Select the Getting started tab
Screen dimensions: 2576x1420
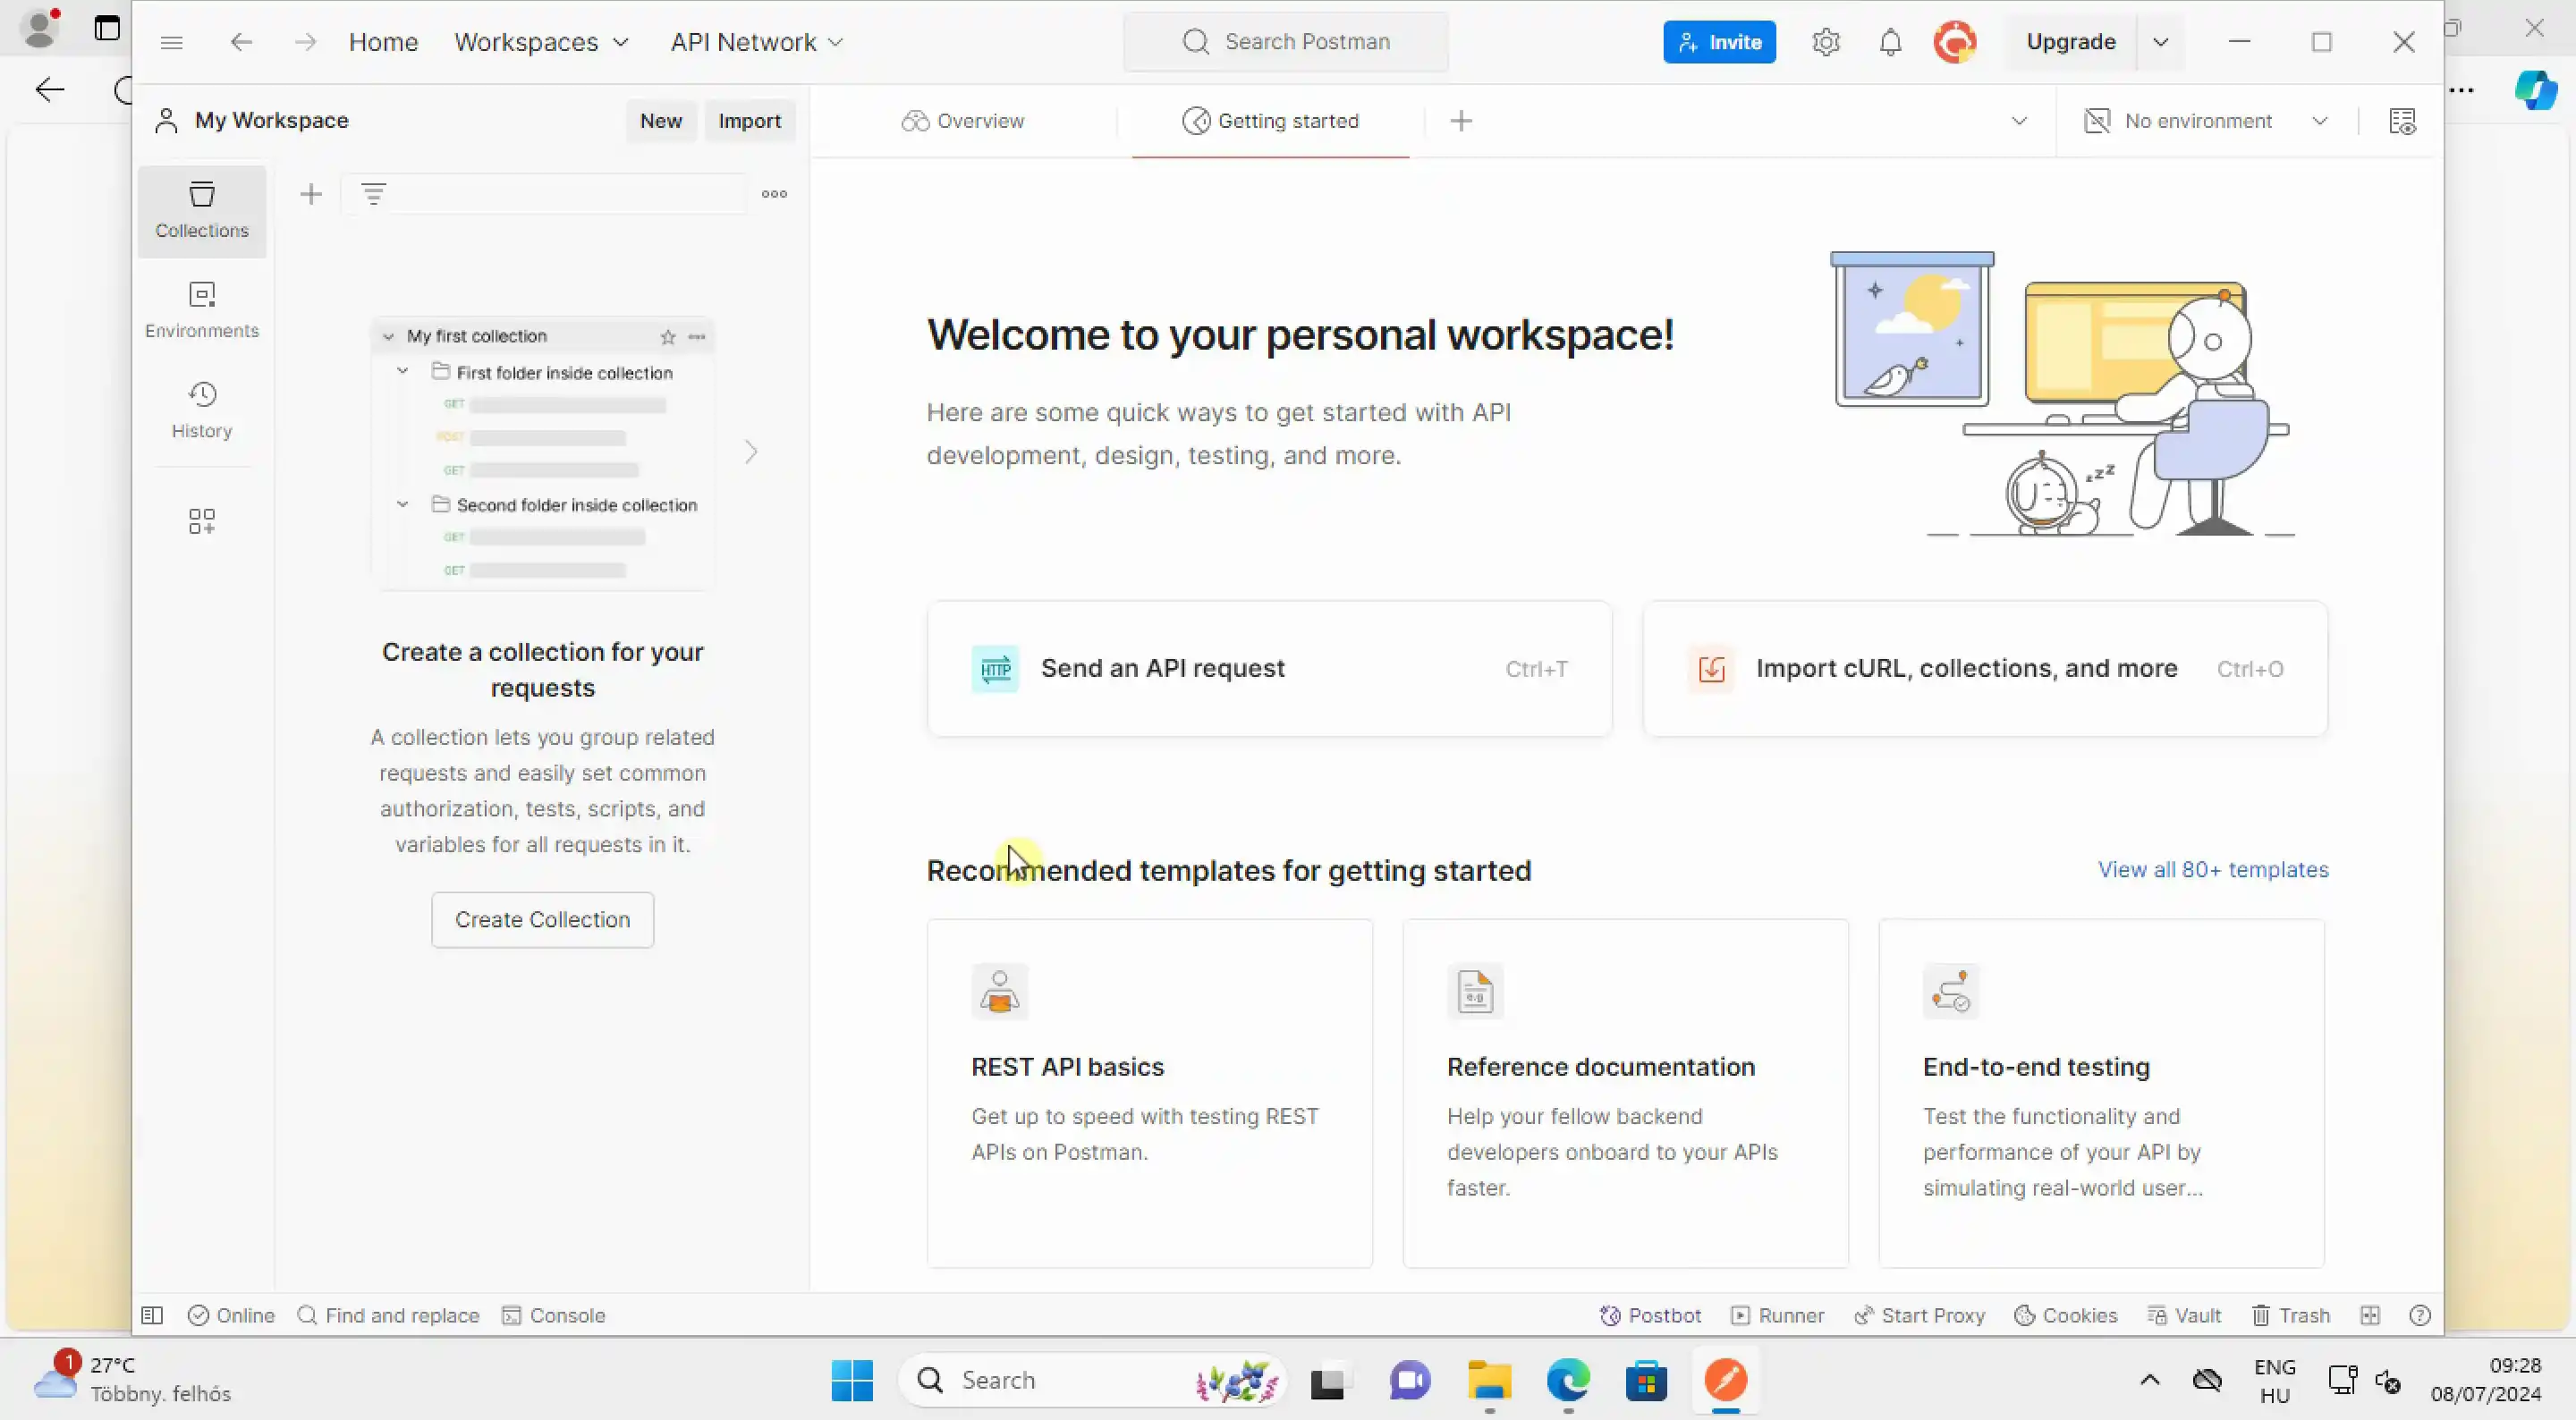(1271, 121)
